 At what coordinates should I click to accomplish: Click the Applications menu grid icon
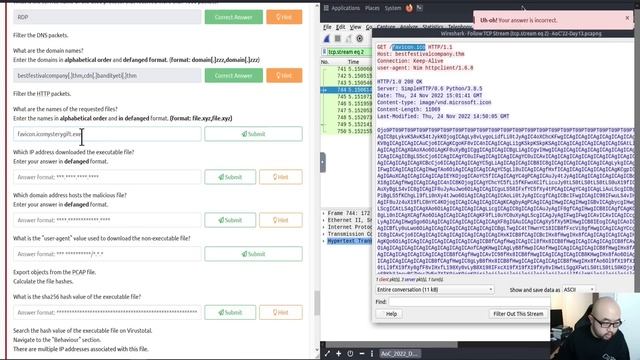pyautogui.click(x=326, y=8)
